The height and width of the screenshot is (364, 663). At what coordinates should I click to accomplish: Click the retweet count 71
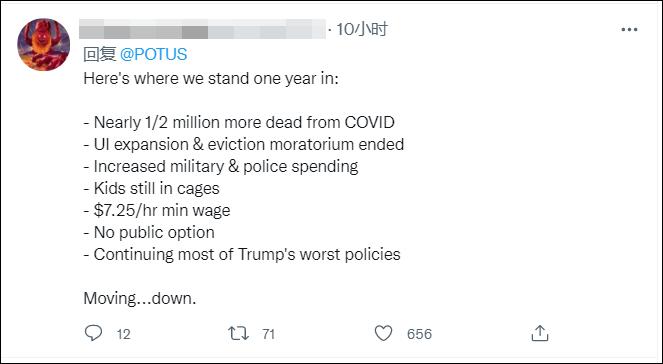[268, 334]
